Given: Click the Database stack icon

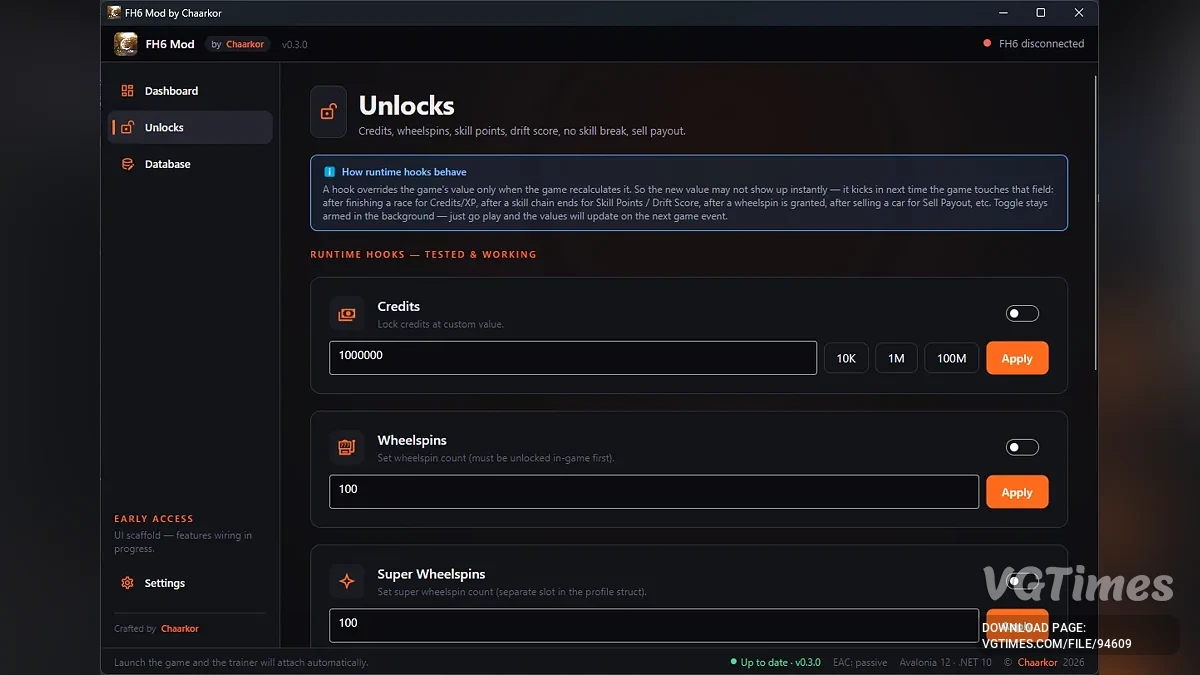Looking at the screenshot, I should pyautogui.click(x=127, y=164).
